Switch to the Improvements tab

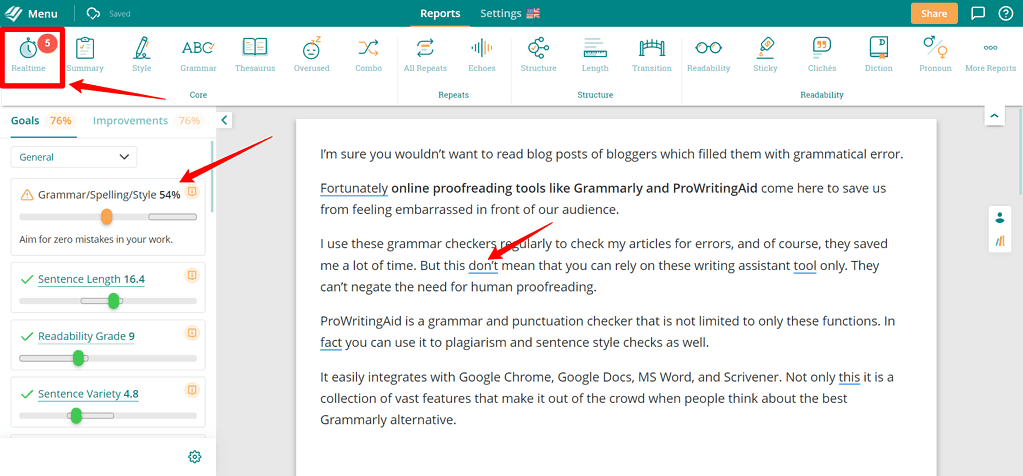(130, 121)
